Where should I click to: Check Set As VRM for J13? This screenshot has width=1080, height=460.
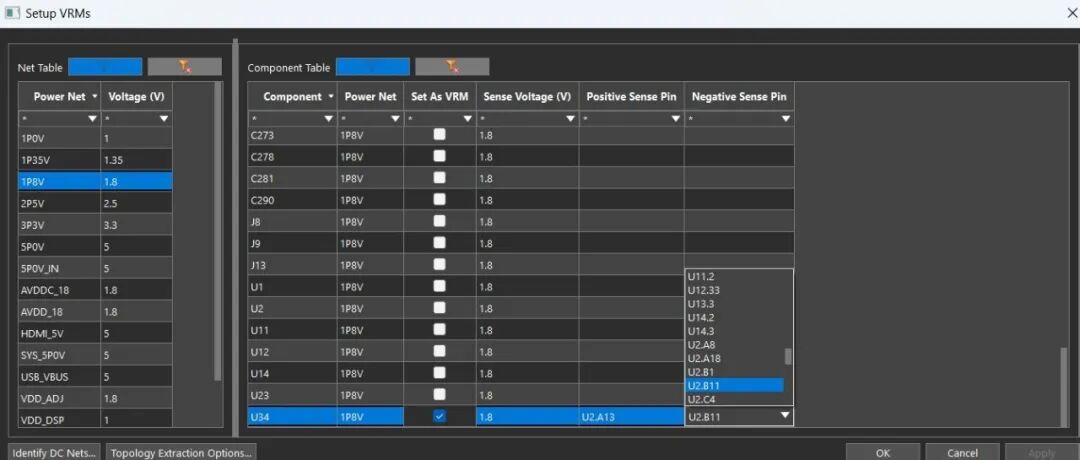(x=439, y=264)
